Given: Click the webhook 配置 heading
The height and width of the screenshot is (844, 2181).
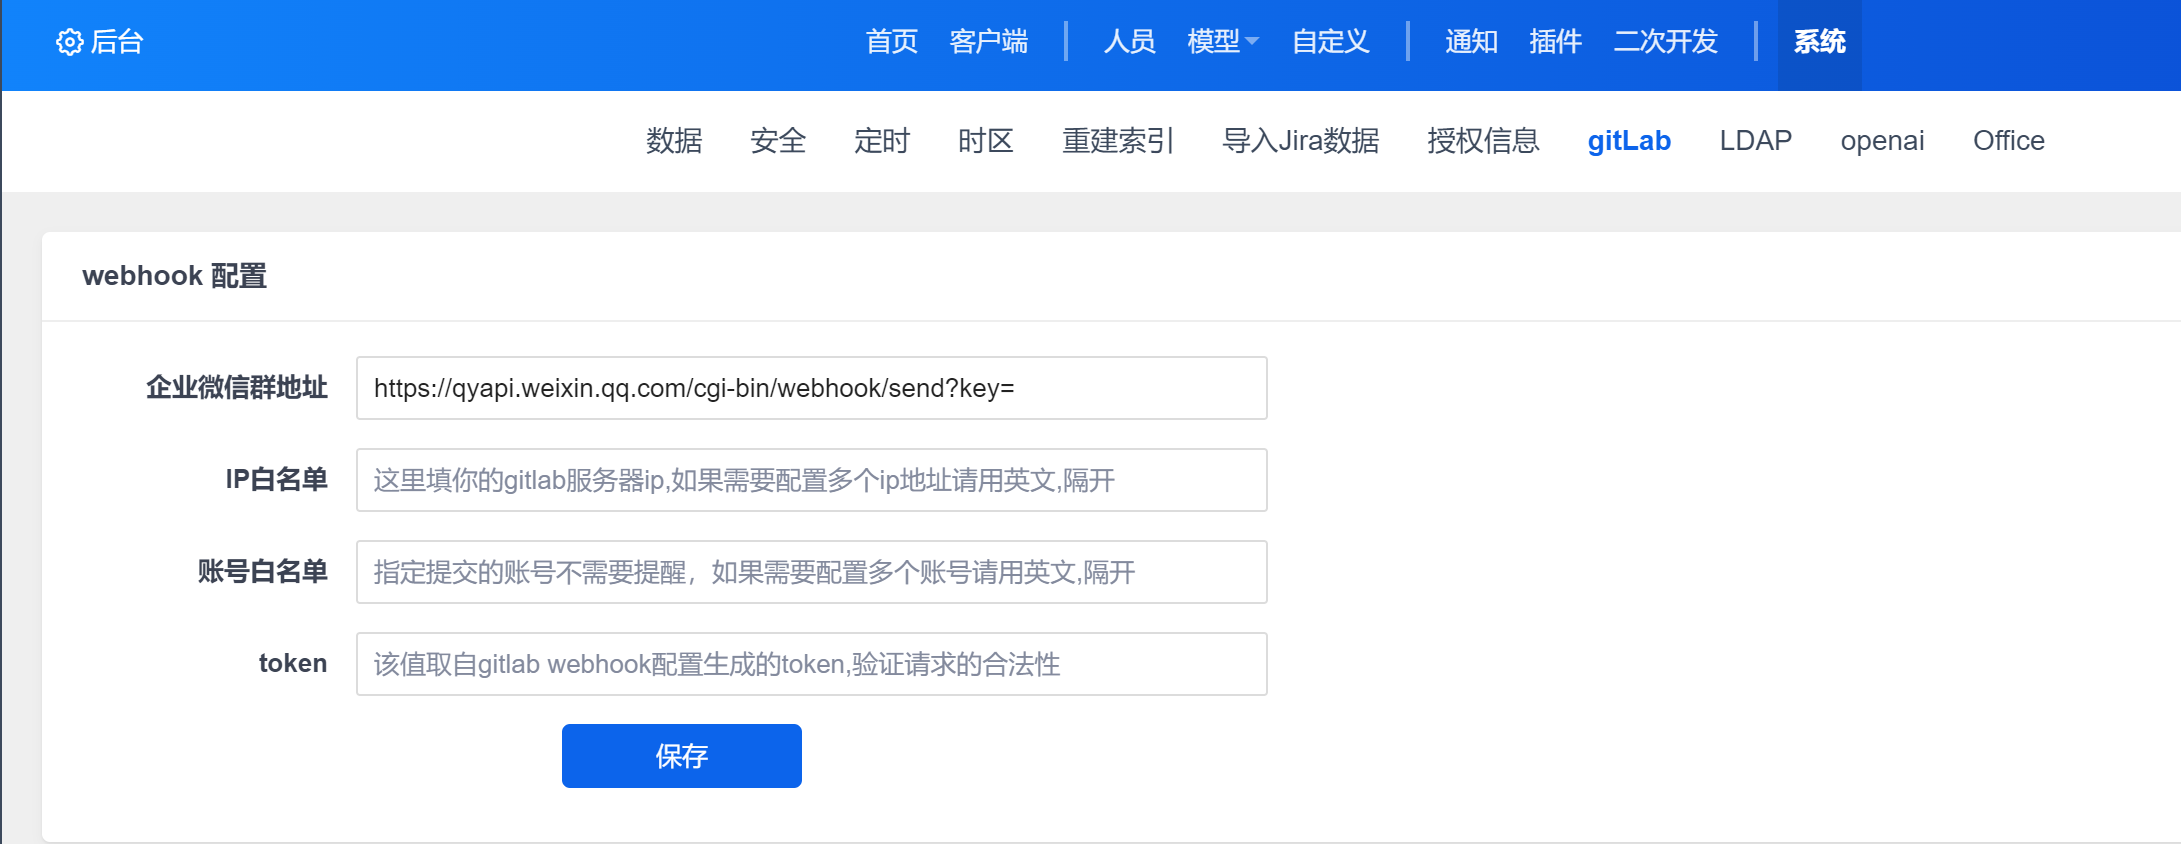Looking at the screenshot, I should 174,276.
